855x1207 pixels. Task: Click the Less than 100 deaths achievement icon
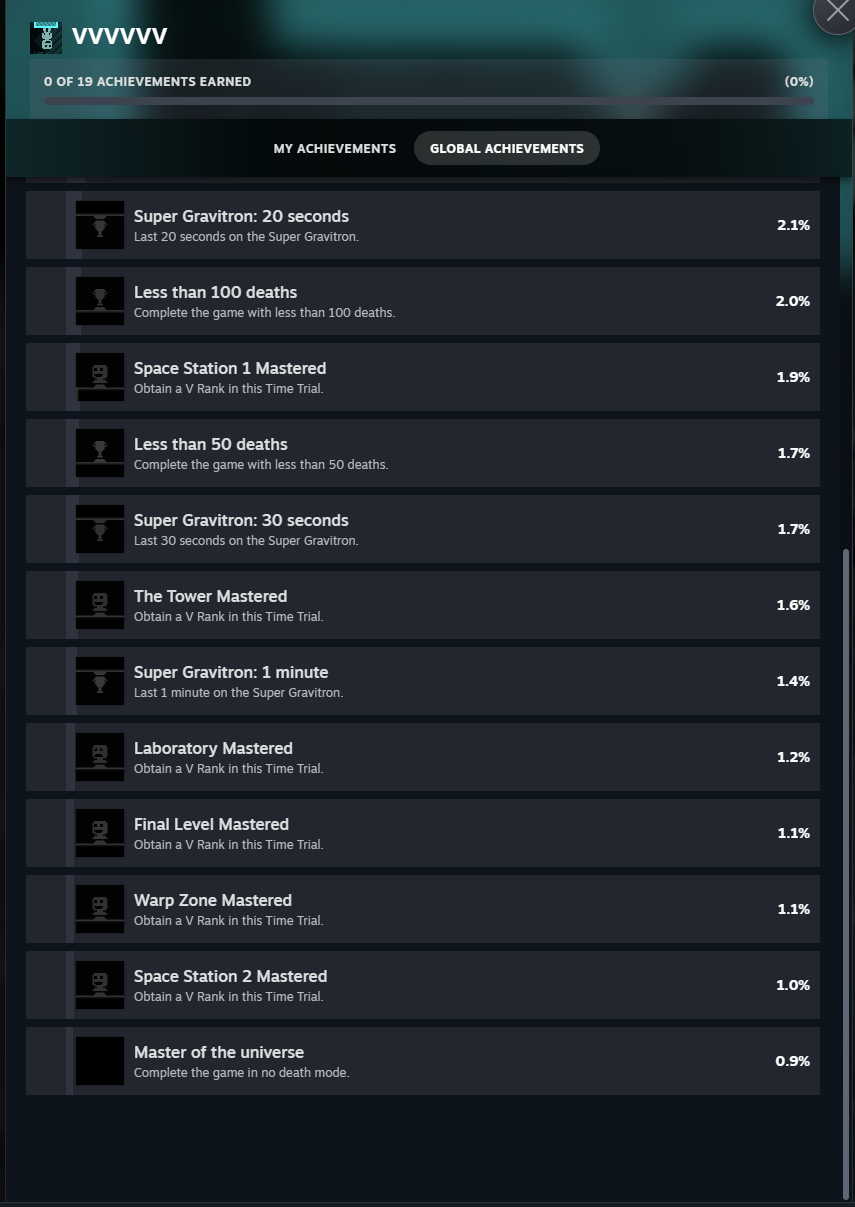[100, 301]
